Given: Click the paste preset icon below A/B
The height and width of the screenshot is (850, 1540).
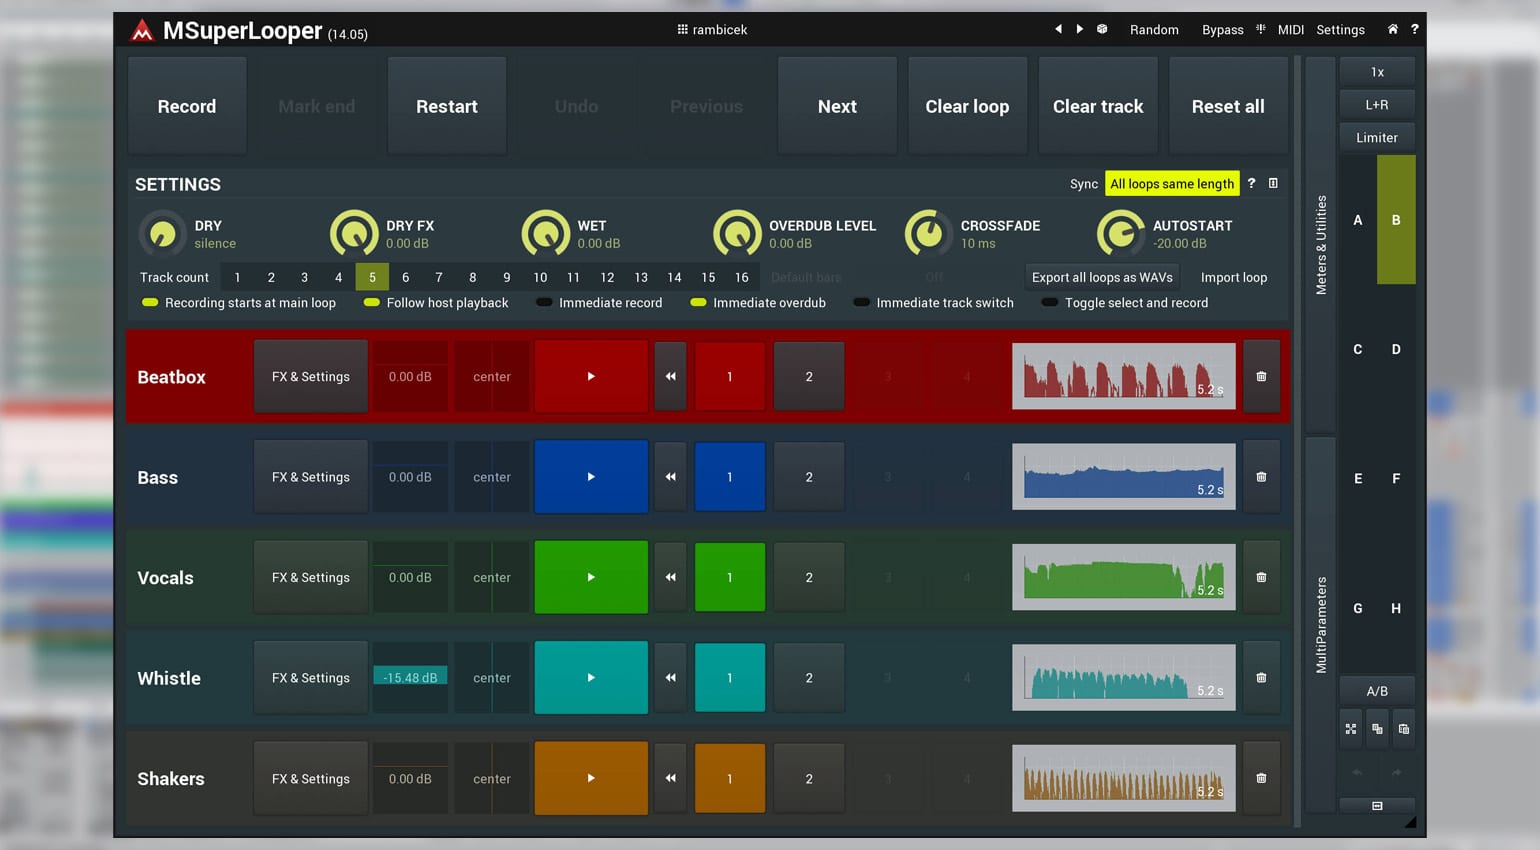Looking at the screenshot, I should pyautogui.click(x=1404, y=729).
